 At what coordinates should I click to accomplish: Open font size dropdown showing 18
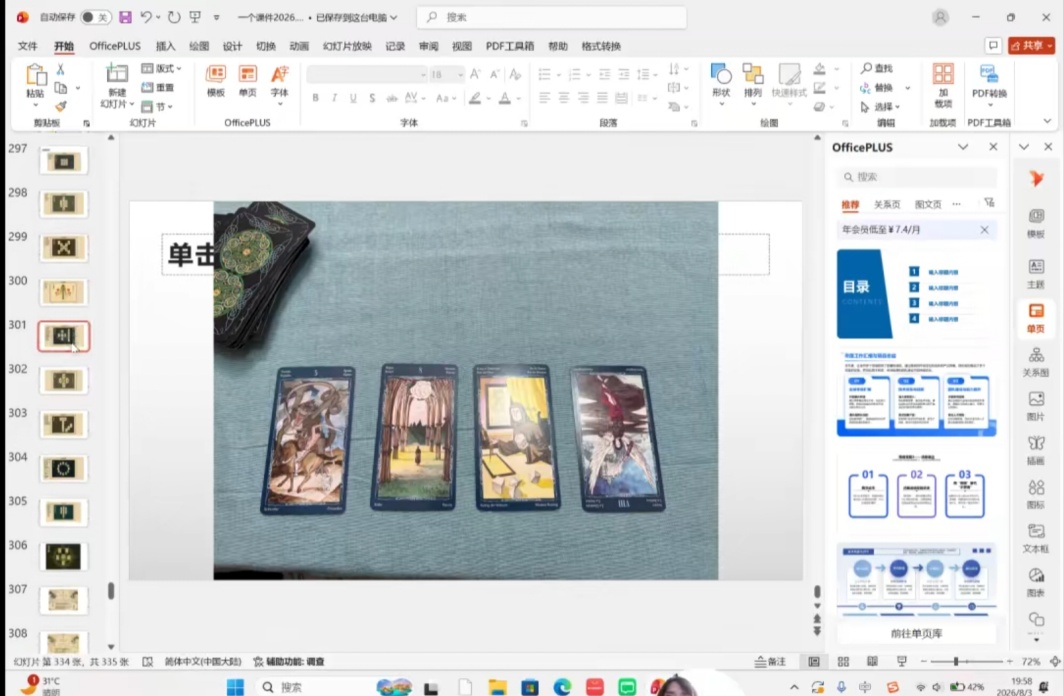tap(461, 74)
